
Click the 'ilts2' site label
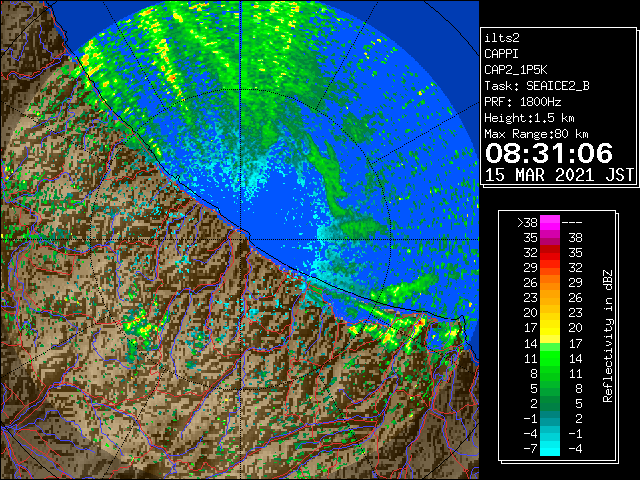click(502, 38)
